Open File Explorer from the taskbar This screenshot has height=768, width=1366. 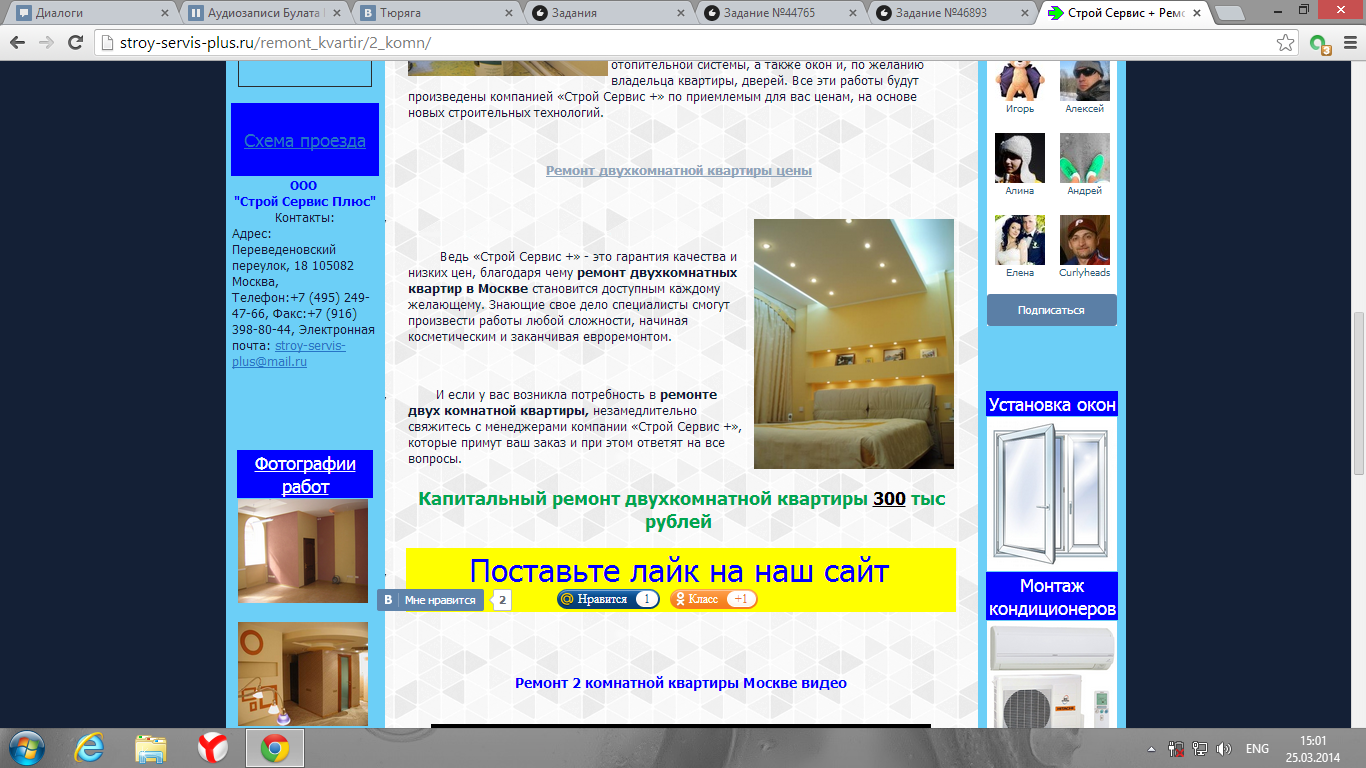[151, 748]
